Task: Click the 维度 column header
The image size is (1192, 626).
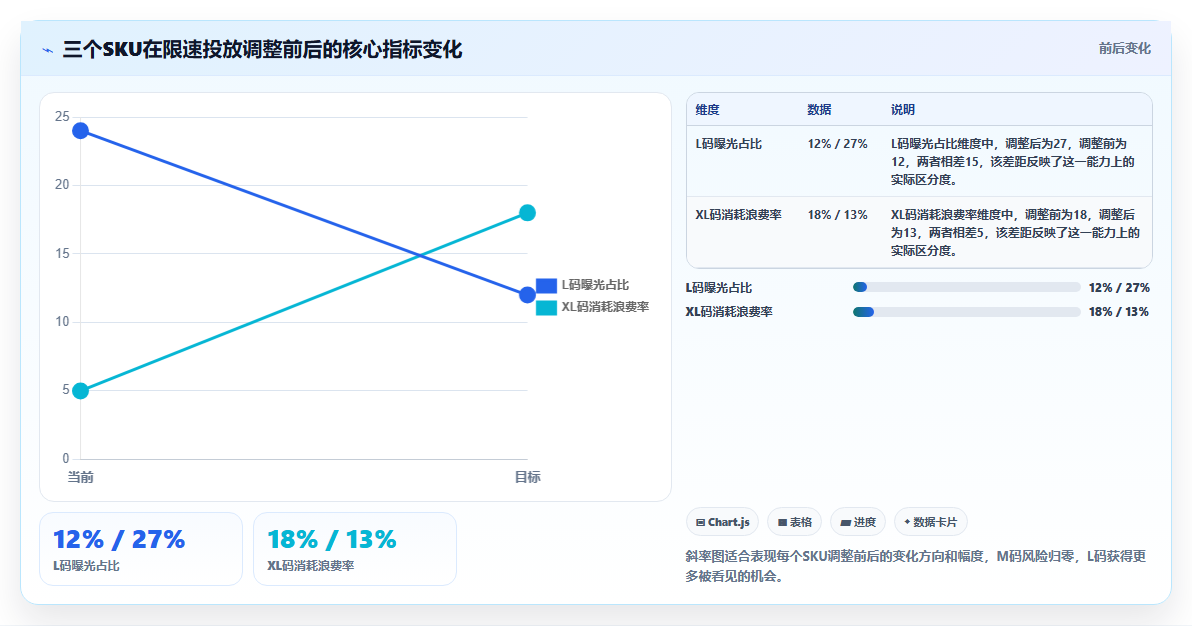Action: click(707, 110)
